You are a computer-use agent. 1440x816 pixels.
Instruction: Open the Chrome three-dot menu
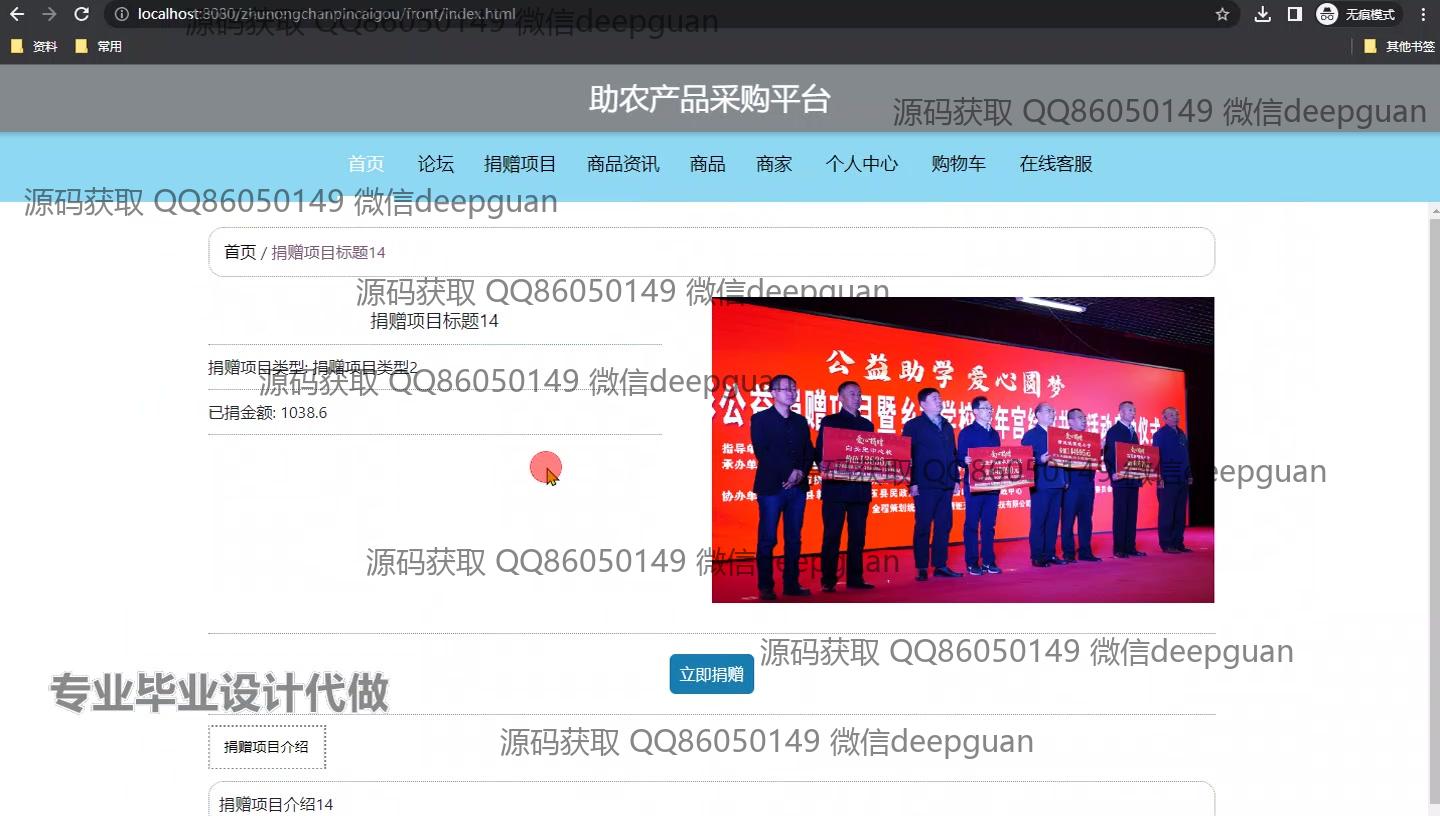click(1423, 14)
